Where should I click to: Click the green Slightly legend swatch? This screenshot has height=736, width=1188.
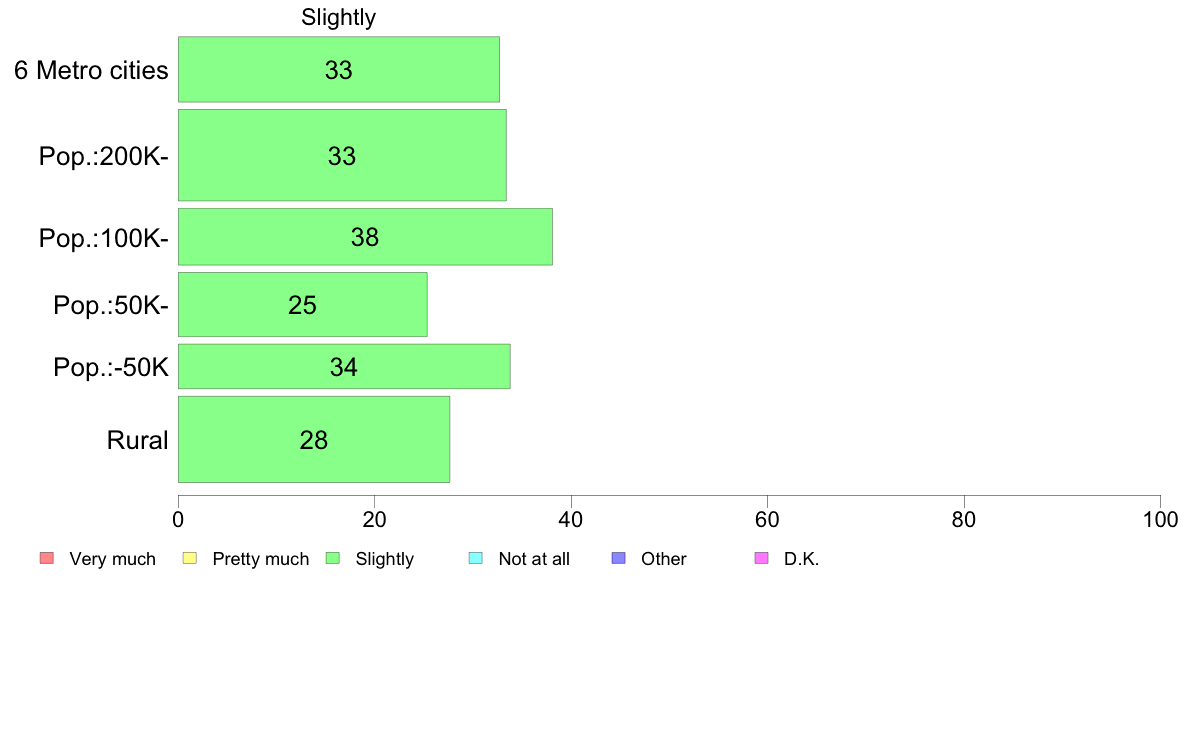(333, 559)
